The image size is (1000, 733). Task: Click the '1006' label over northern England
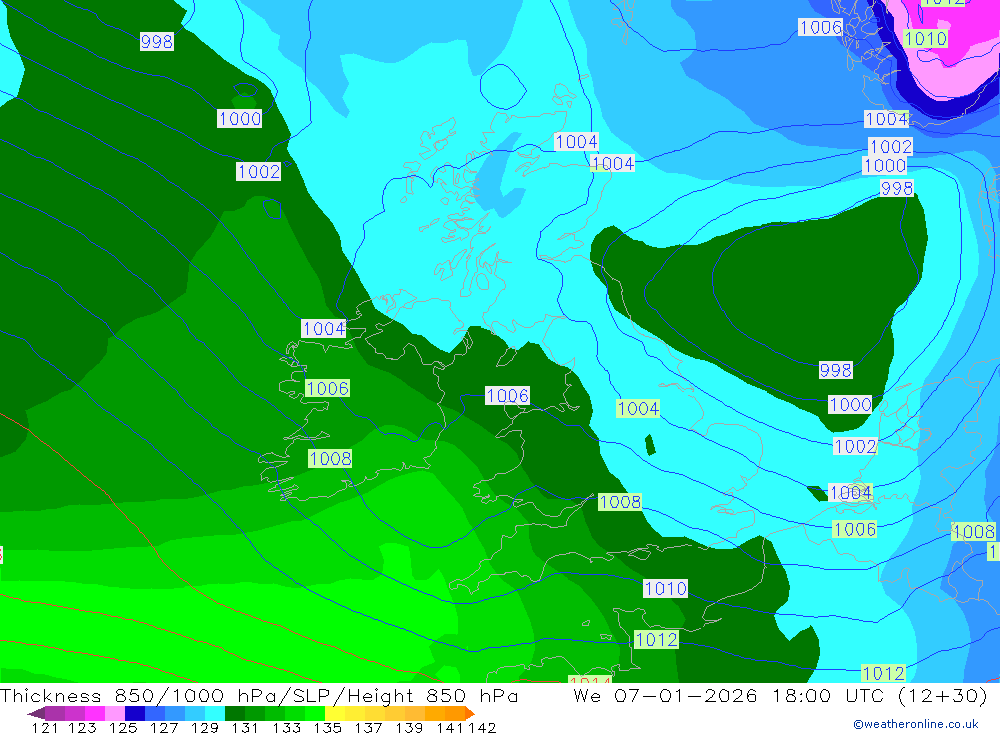pos(508,396)
